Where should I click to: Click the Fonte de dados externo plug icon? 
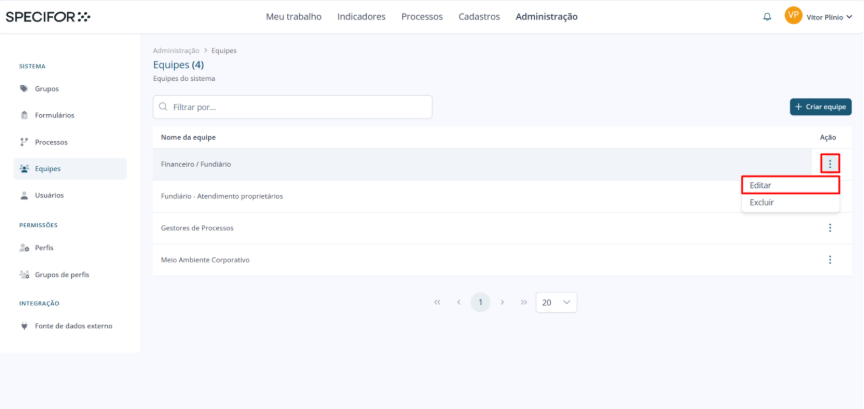click(x=24, y=326)
